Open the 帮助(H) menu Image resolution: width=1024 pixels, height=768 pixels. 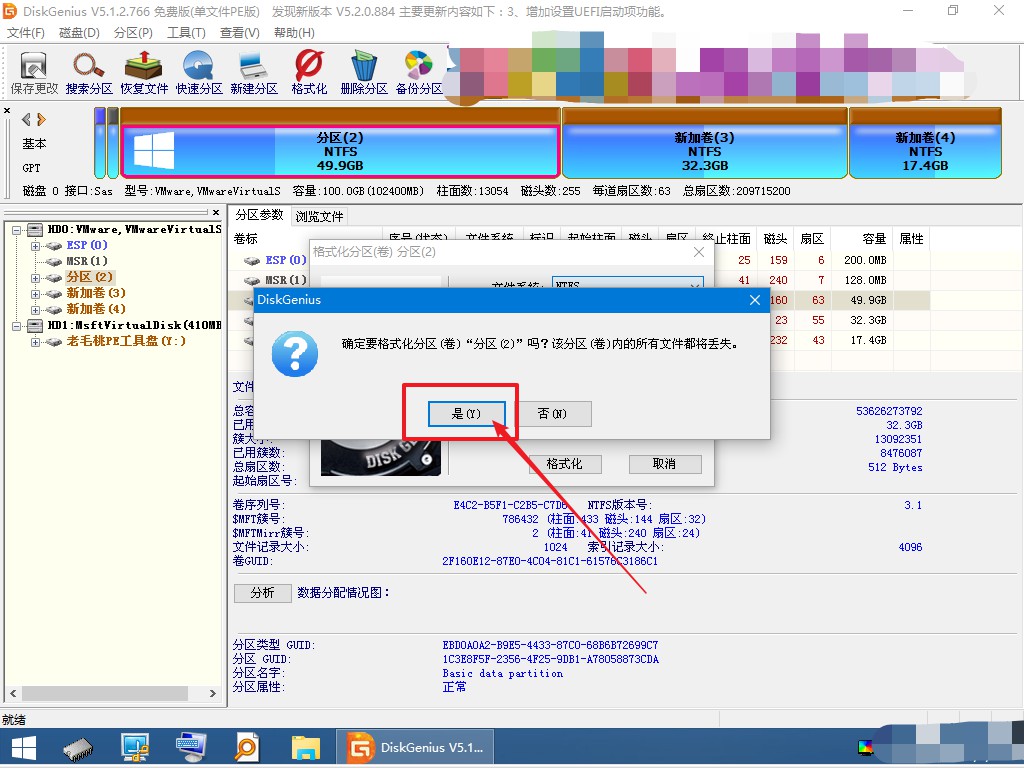tap(294, 33)
